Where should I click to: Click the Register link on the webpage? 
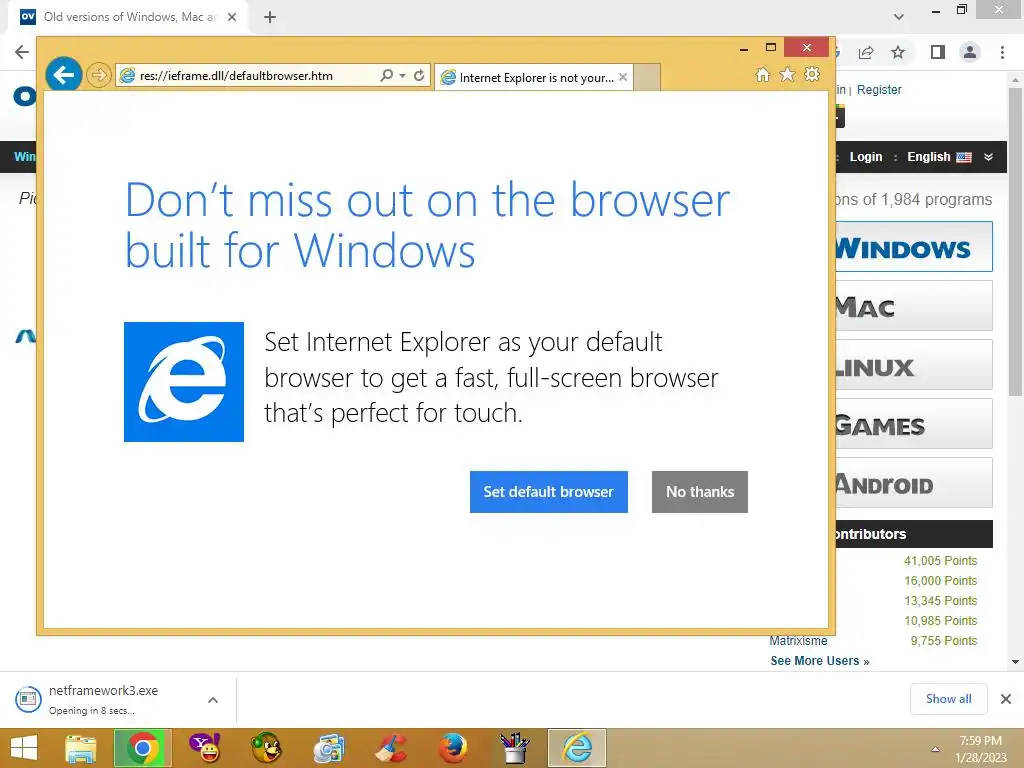(879, 89)
